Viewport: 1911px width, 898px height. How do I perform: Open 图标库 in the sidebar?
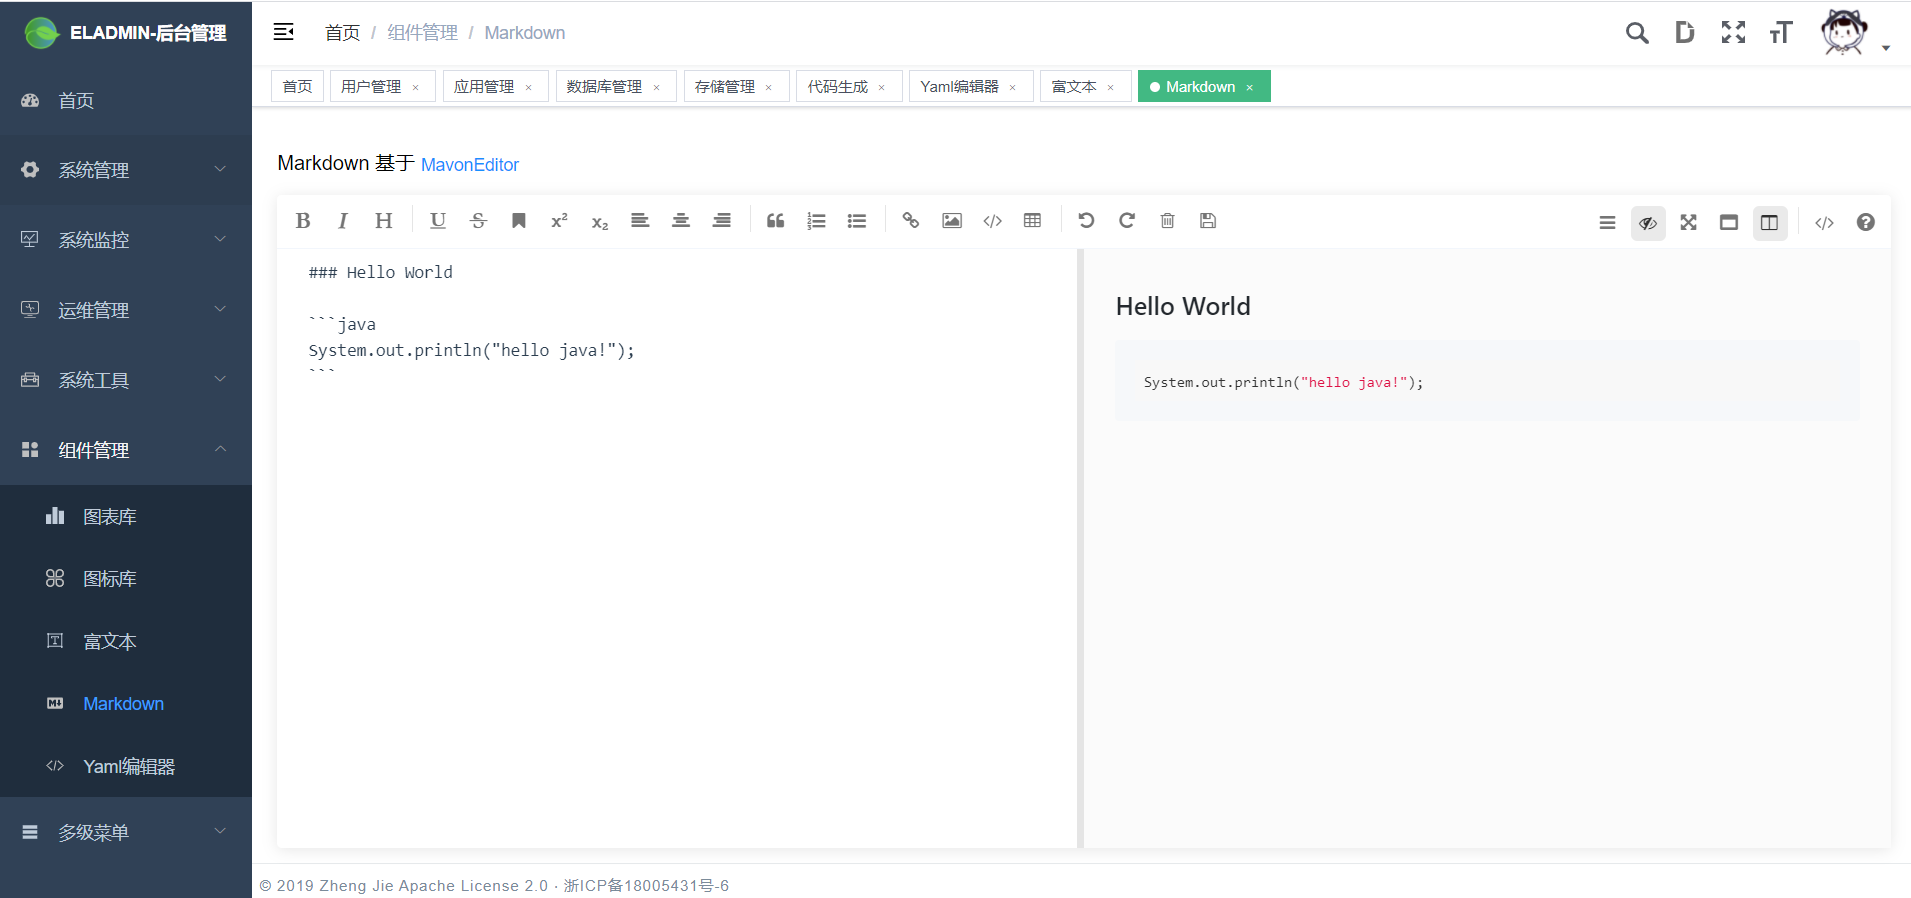point(126,579)
